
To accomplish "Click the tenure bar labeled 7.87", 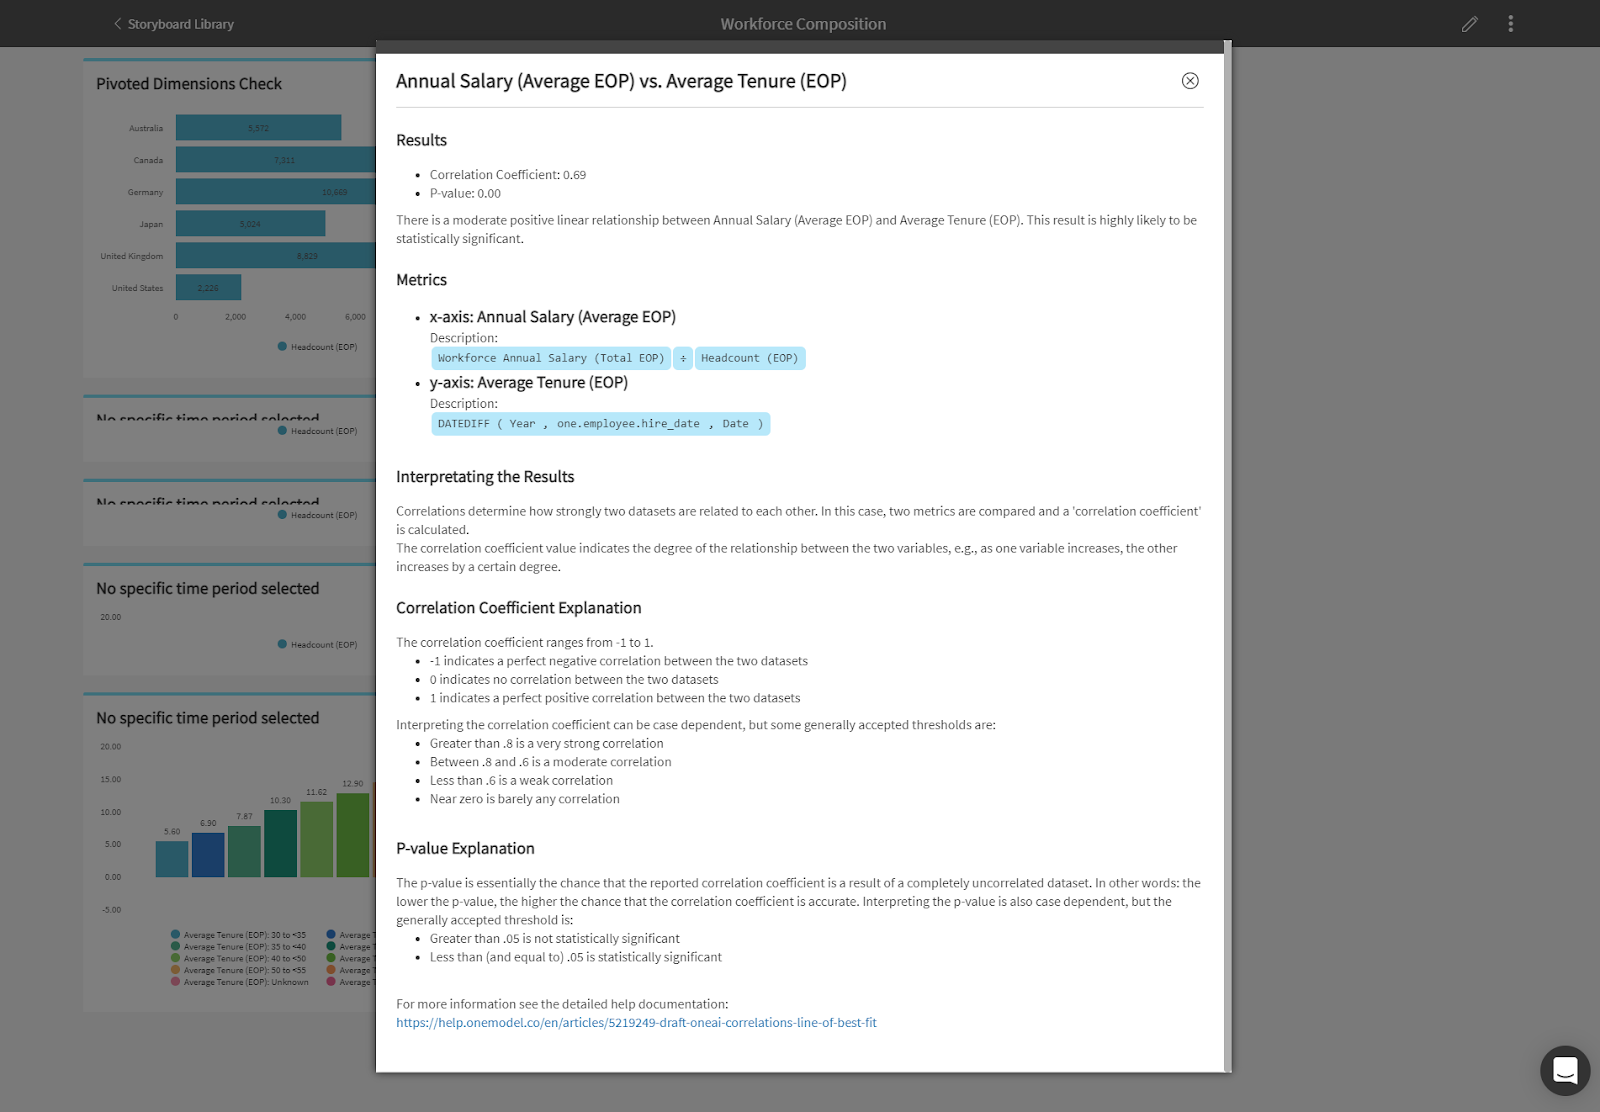I will 244,852.
